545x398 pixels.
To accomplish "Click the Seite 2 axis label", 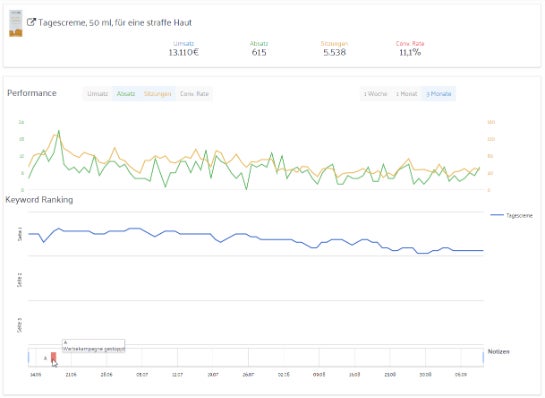I will (20, 280).
